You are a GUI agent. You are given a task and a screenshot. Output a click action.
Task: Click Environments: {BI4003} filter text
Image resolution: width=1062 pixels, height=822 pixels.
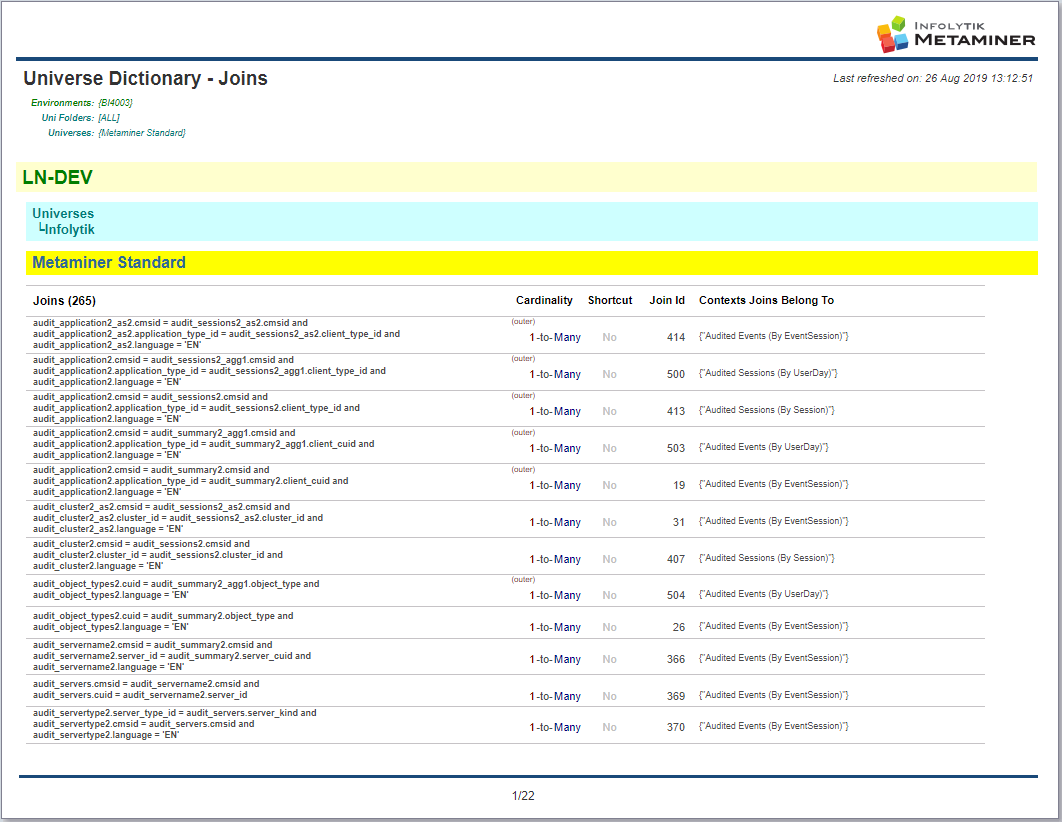click(x=82, y=103)
